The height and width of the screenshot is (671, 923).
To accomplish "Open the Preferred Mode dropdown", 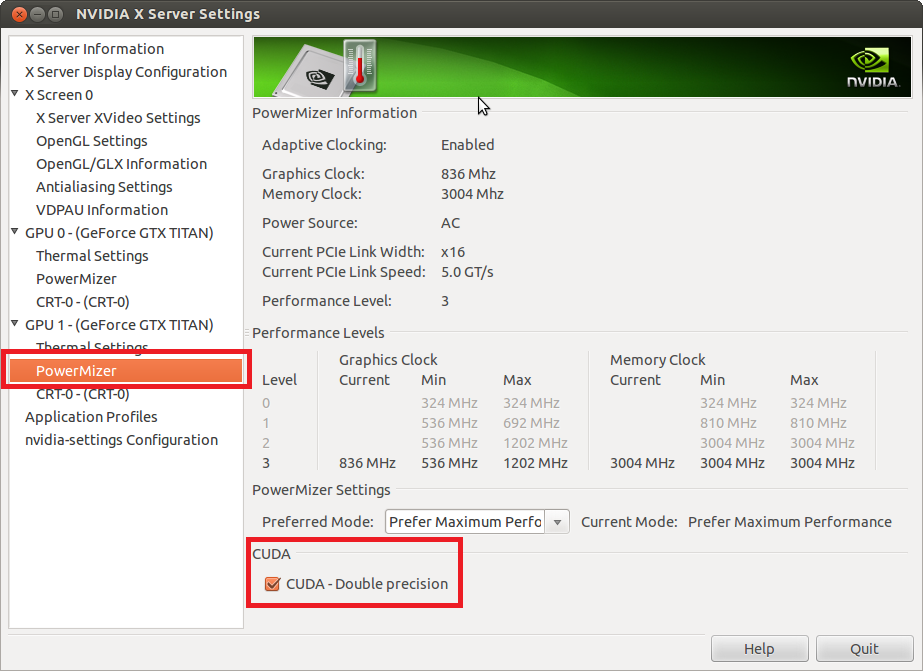I will (x=477, y=521).
